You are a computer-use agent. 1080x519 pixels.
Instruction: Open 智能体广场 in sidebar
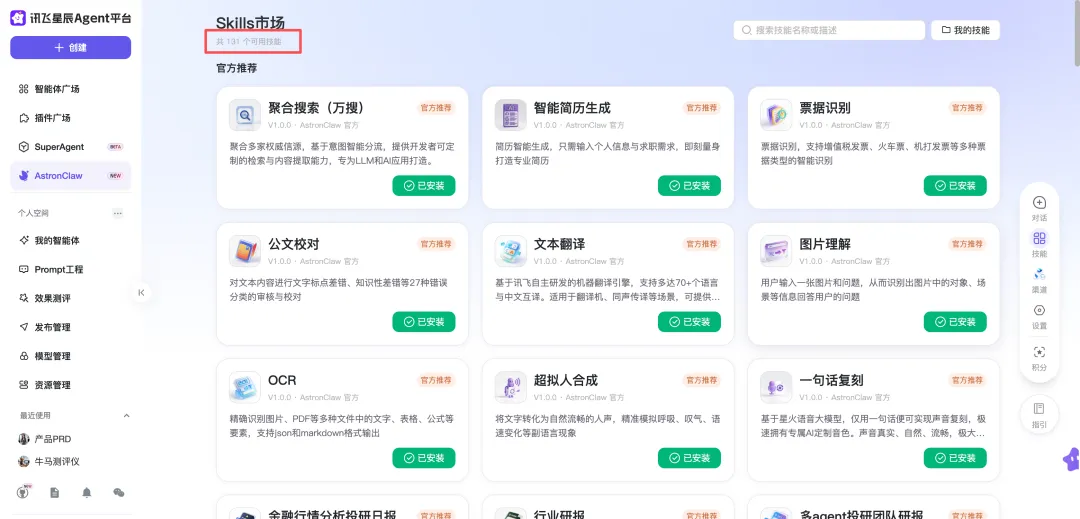(70, 89)
